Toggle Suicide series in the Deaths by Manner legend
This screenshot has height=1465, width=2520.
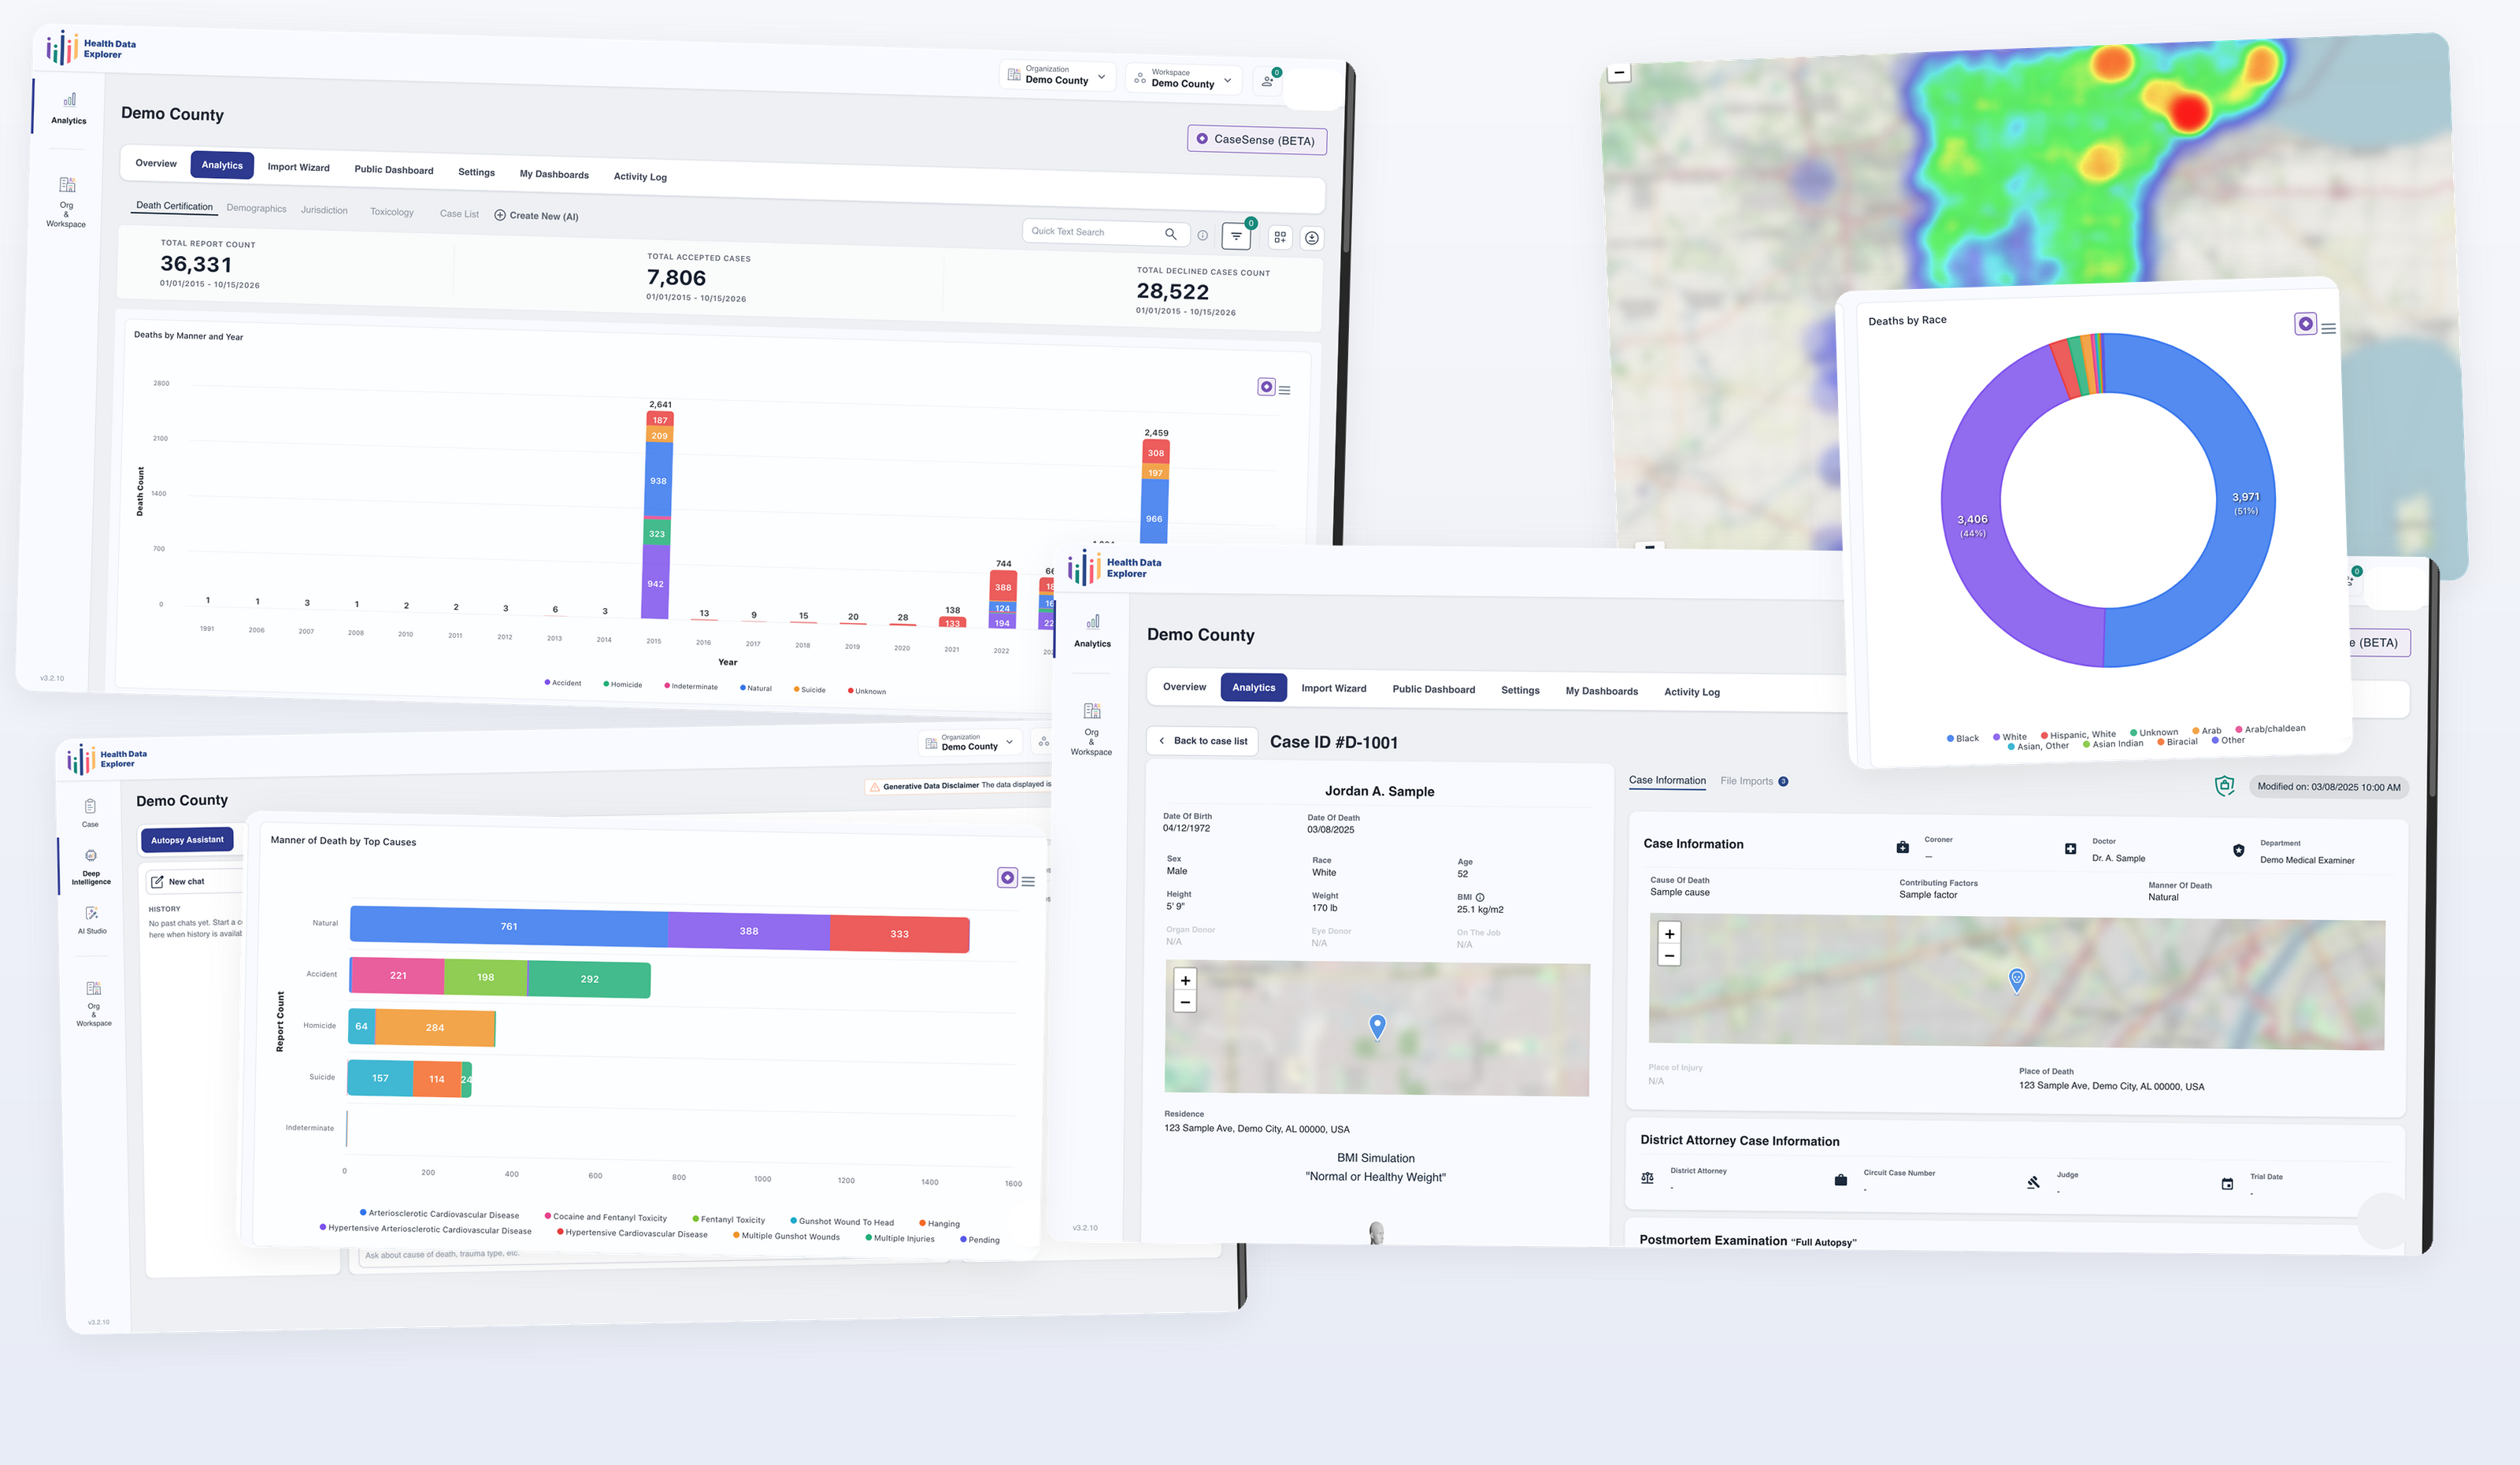pyautogui.click(x=810, y=689)
